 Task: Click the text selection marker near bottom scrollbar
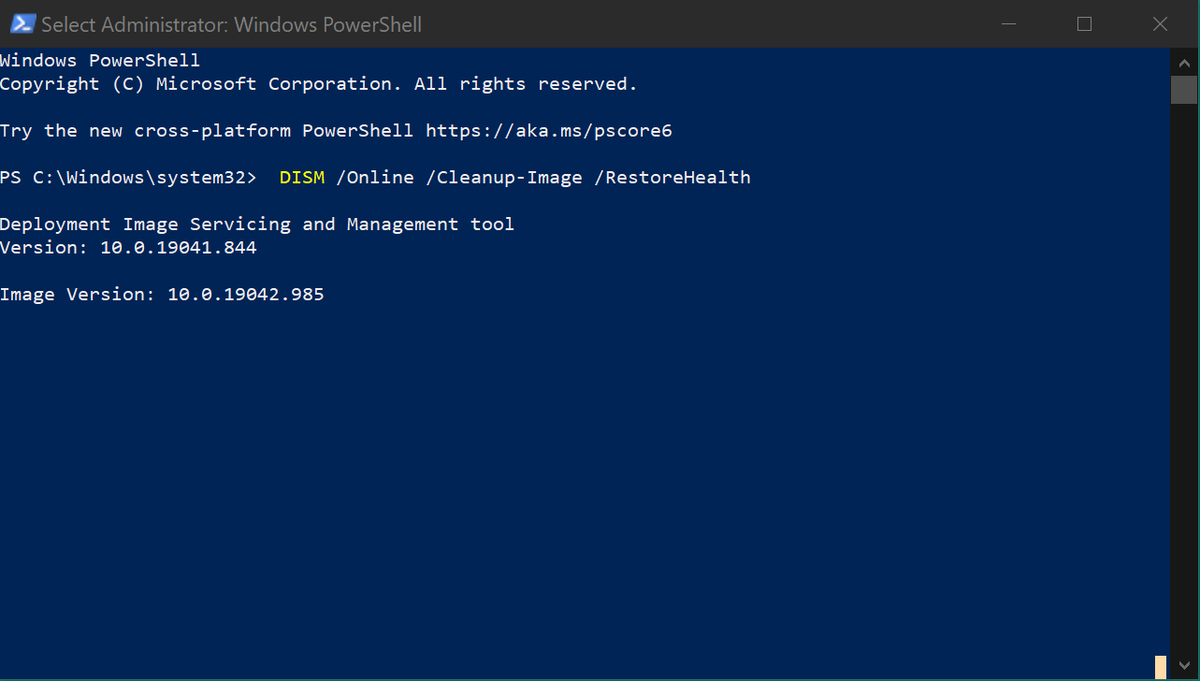tap(1159, 666)
